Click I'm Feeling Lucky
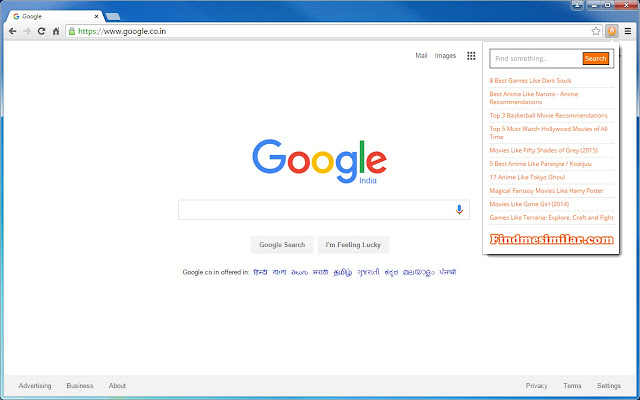This screenshot has height=400, width=640. (353, 245)
